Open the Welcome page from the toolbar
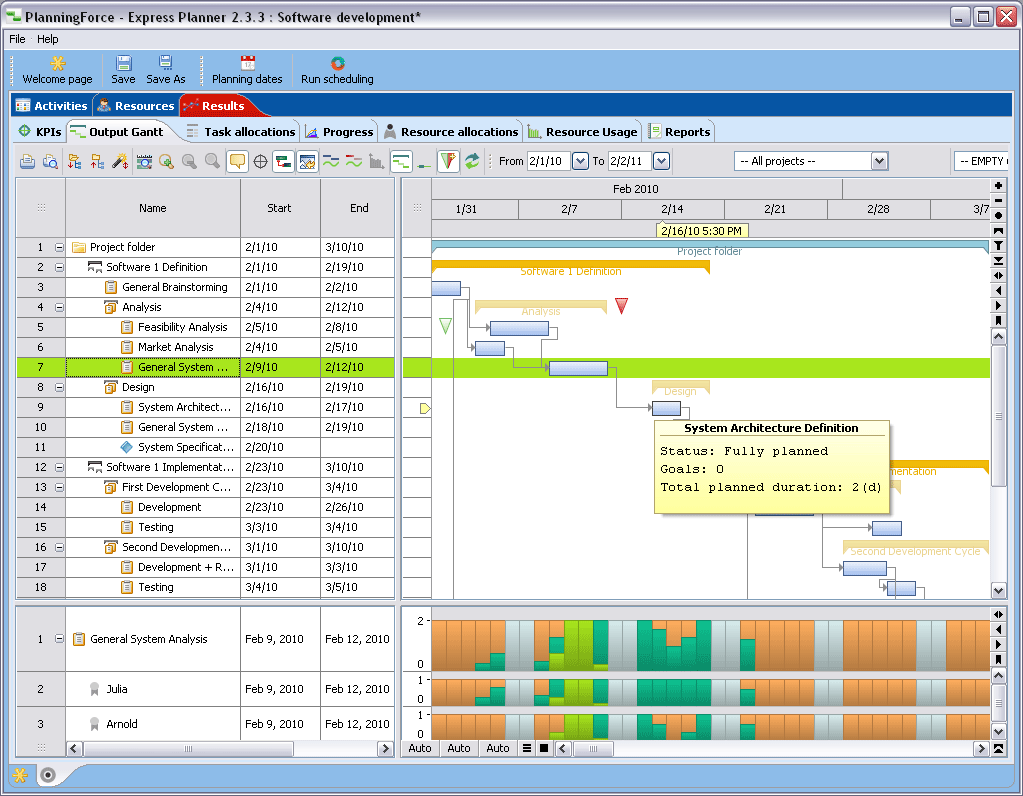Screen dimensions: 1023x796 click(57, 64)
